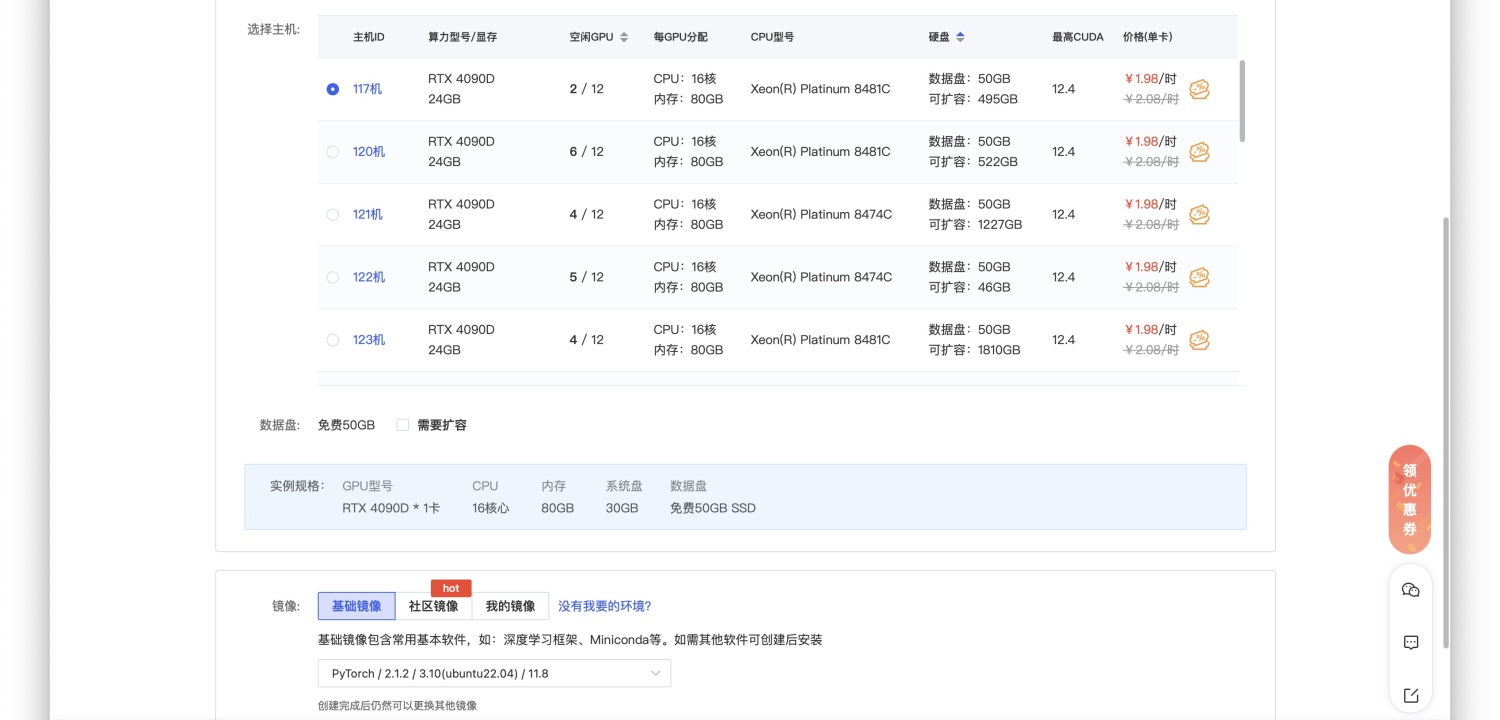Click the coupon icon for host 120机
Viewport: 1500px width, 720px height.
1199,152
